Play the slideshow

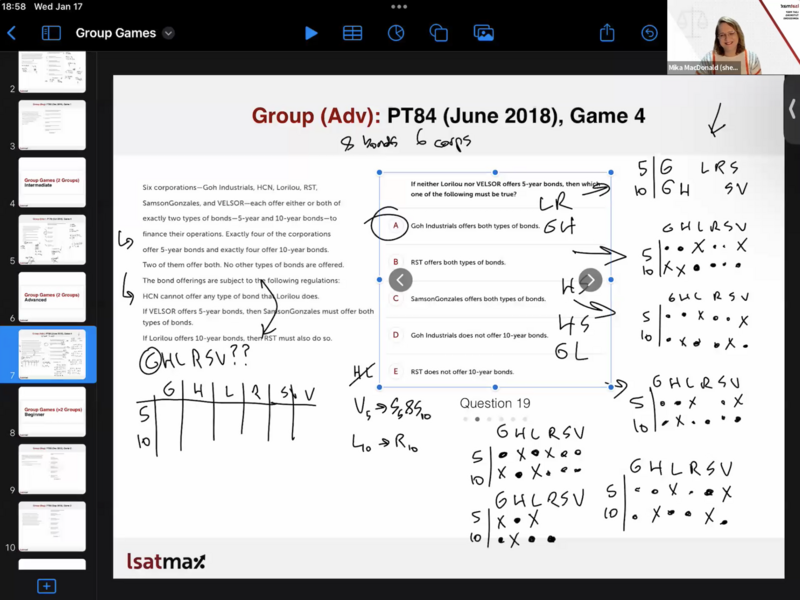point(311,33)
